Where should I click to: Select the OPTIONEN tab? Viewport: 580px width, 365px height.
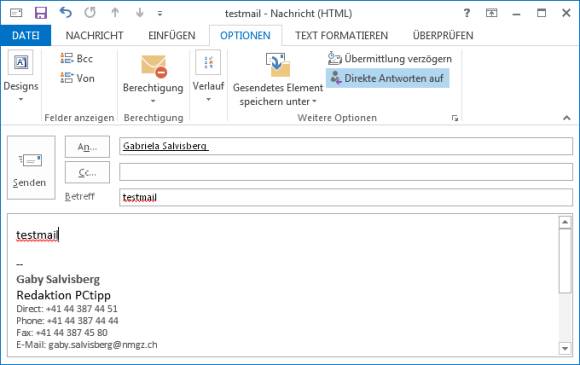pyautogui.click(x=245, y=36)
